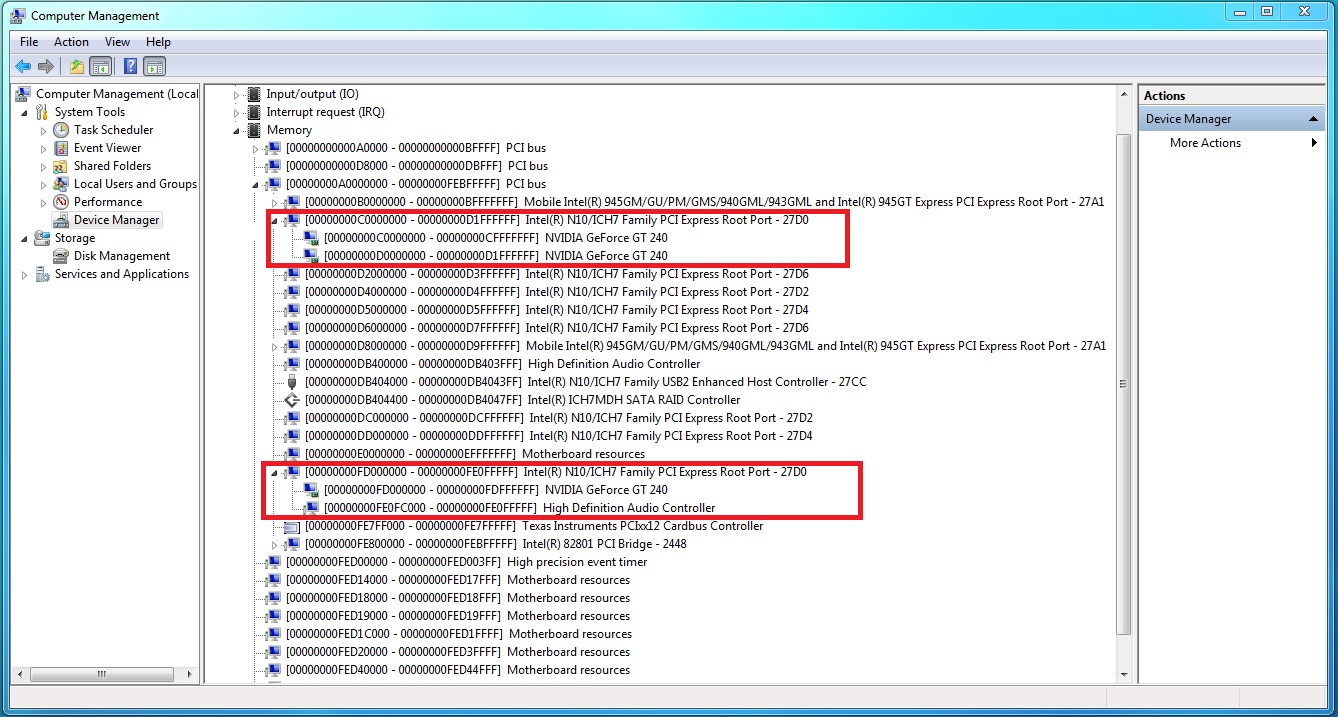Open More Actions in the Actions pane
The height and width of the screenshot is (717, 1338).
[1205, 143]
